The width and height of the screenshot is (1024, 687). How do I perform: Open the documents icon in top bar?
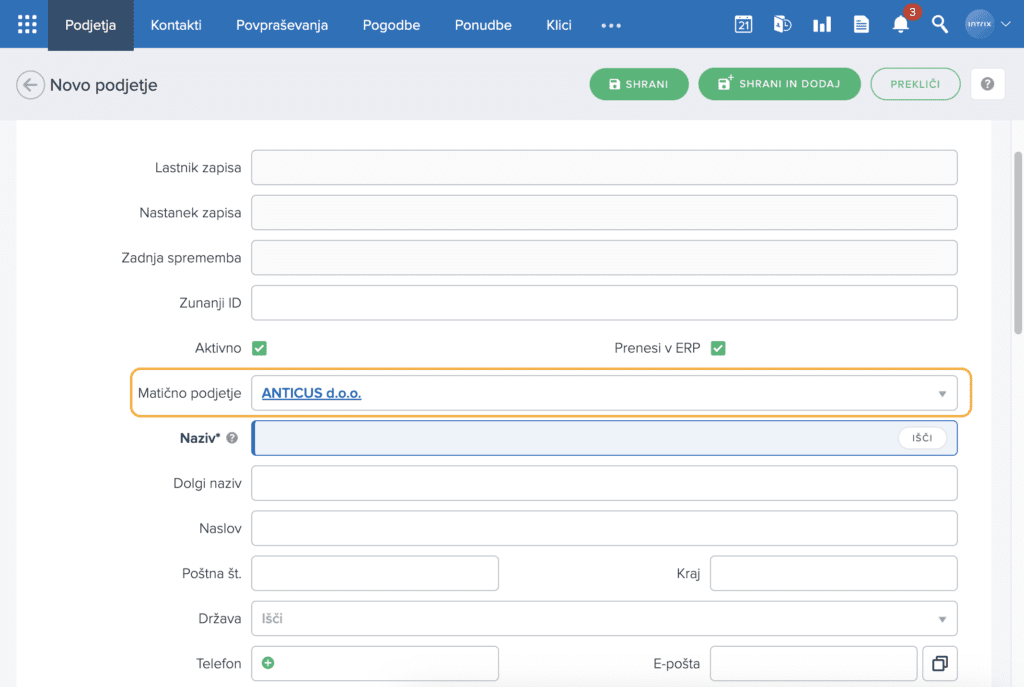point(861,25)
